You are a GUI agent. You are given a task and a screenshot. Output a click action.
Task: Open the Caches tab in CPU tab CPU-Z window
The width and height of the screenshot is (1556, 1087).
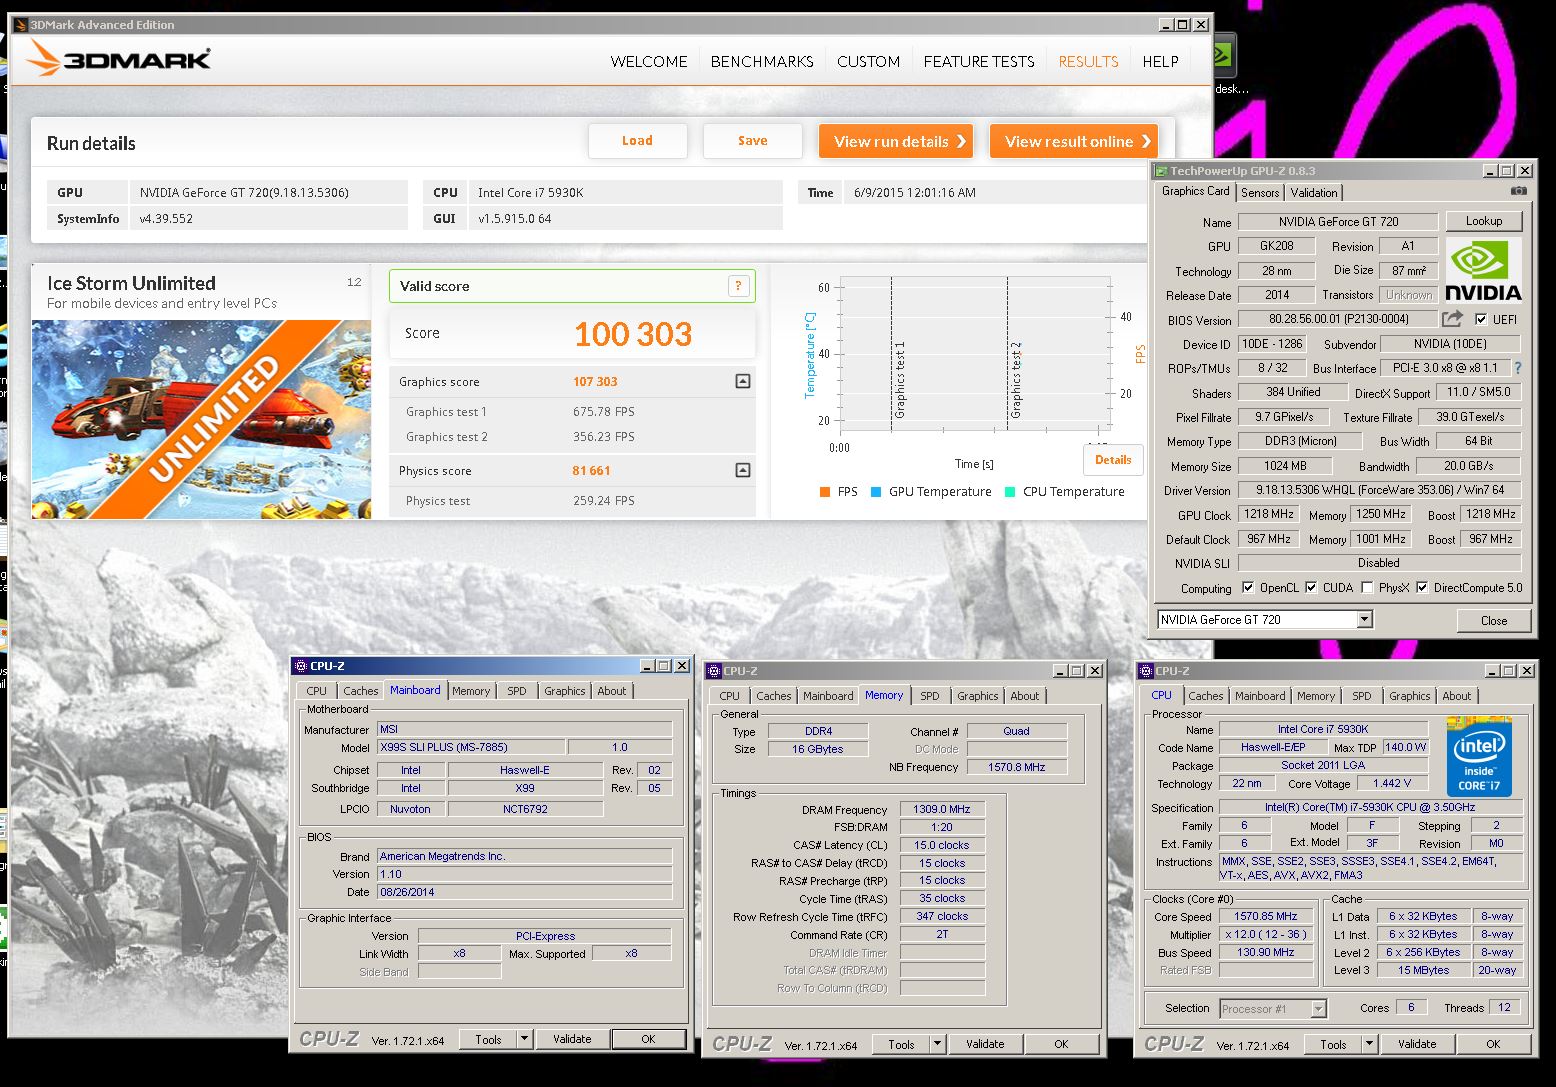[1205, 696]
